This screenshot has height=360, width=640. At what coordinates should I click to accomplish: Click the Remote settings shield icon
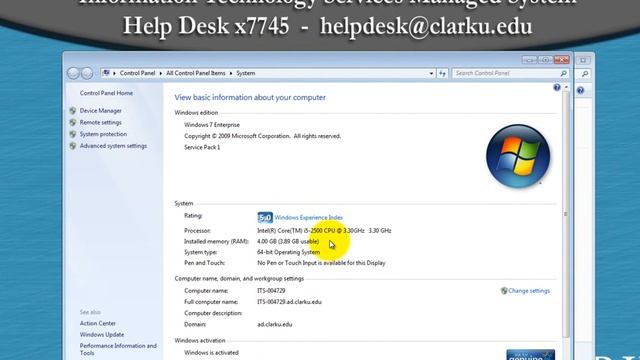coord(73,122)
